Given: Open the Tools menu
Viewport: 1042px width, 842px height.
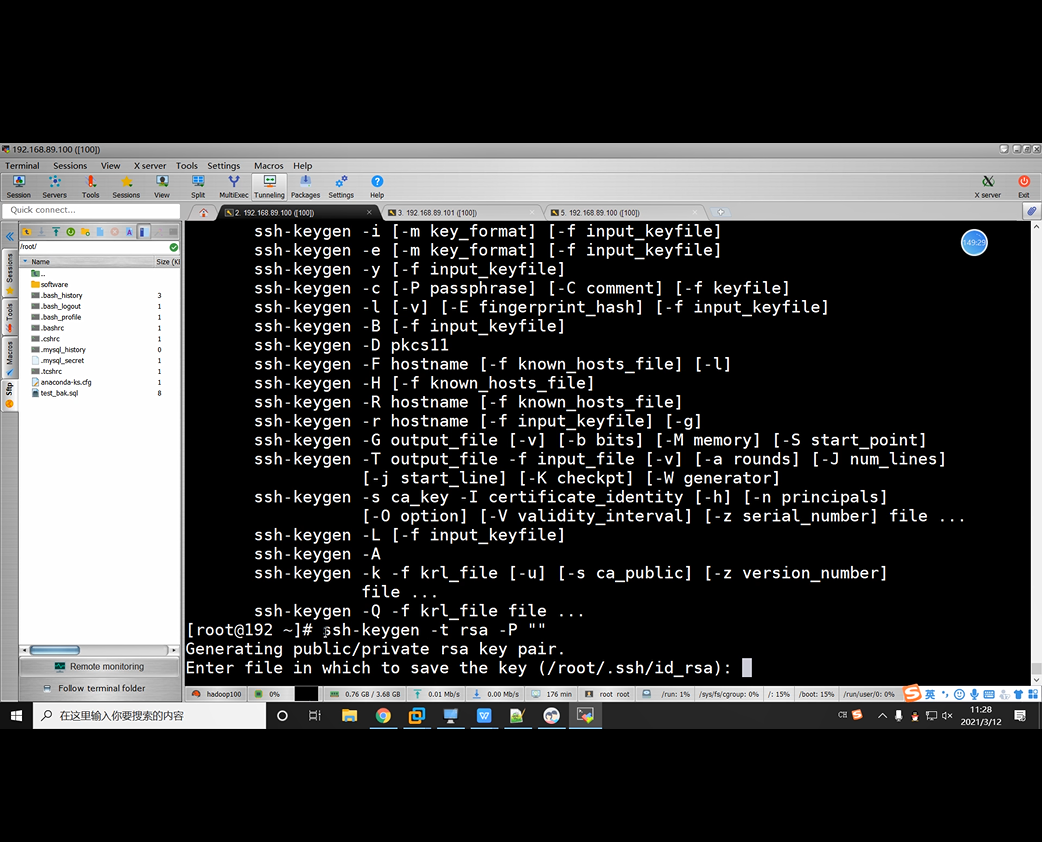Looking at the screenshot, I should click(187, 165).
